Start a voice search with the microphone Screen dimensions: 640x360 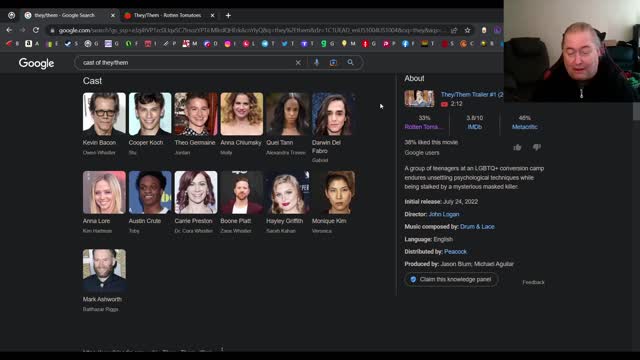316,62
